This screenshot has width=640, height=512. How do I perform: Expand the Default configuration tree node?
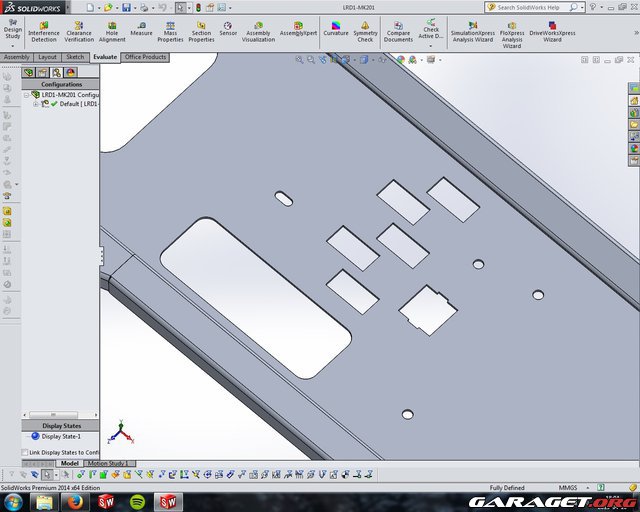[x=35, y=103]
